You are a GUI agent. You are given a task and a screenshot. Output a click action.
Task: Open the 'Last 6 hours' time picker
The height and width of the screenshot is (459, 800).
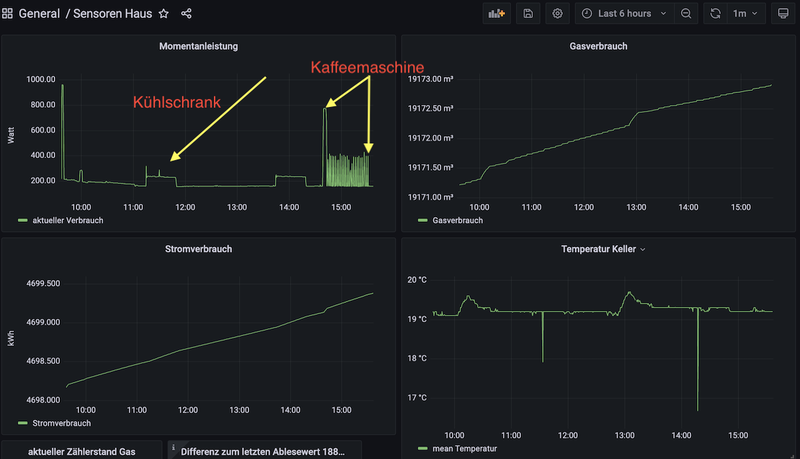(616, 14)
